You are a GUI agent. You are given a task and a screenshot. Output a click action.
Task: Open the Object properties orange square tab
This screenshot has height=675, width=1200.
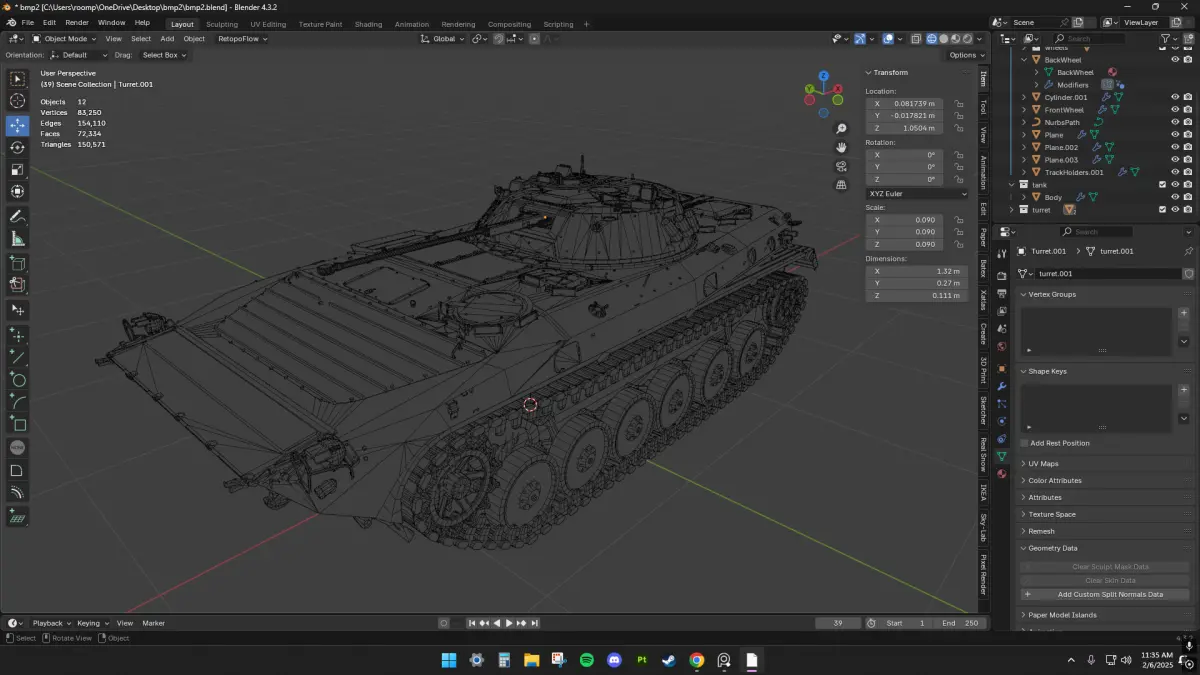pos(1002,368)
